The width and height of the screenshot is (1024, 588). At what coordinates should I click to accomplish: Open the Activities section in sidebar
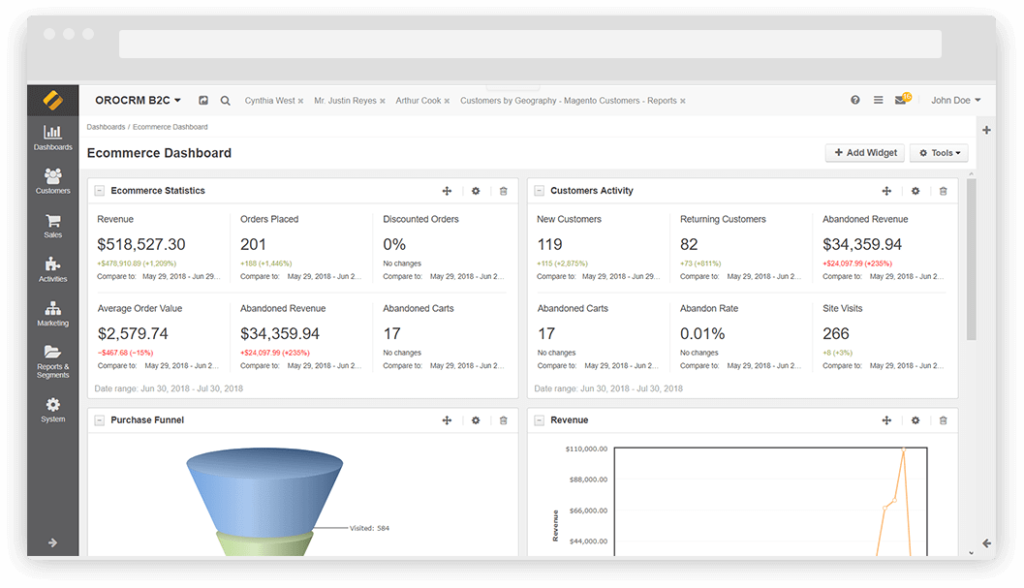coord(52,267)
